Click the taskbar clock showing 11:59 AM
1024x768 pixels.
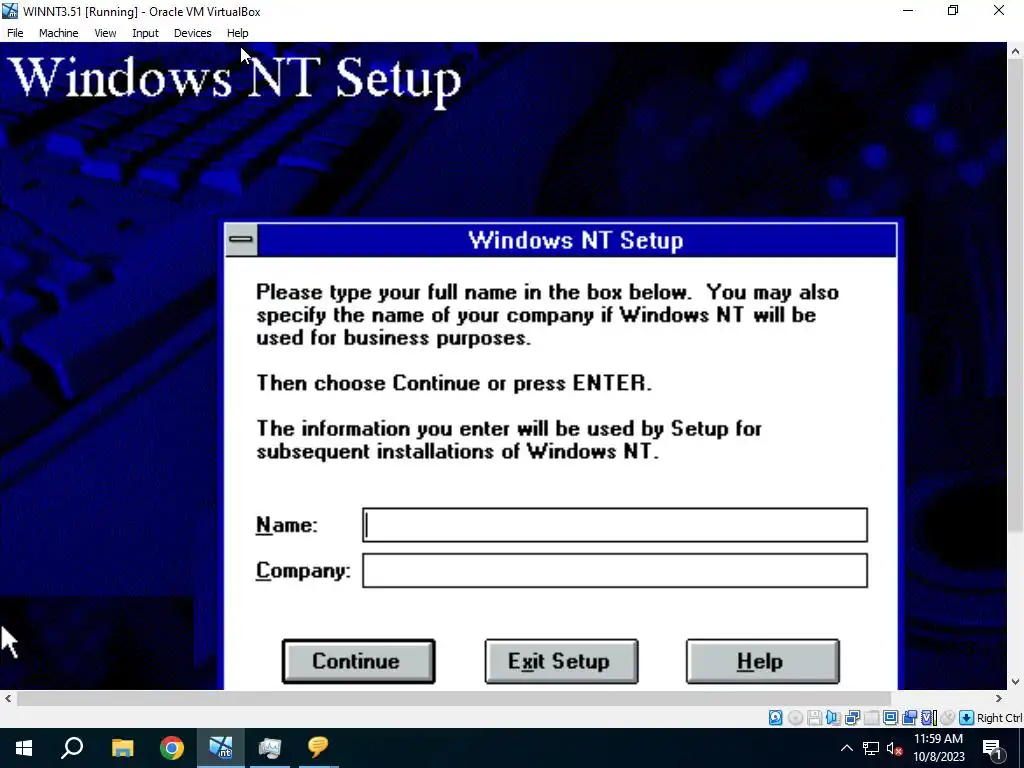click(938, 748)
